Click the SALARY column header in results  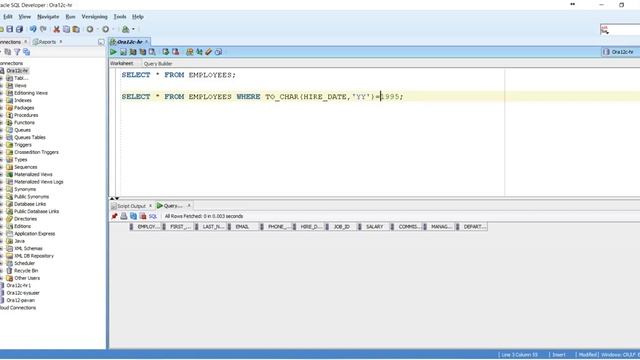pyautogui.click(x=375, y=227)
